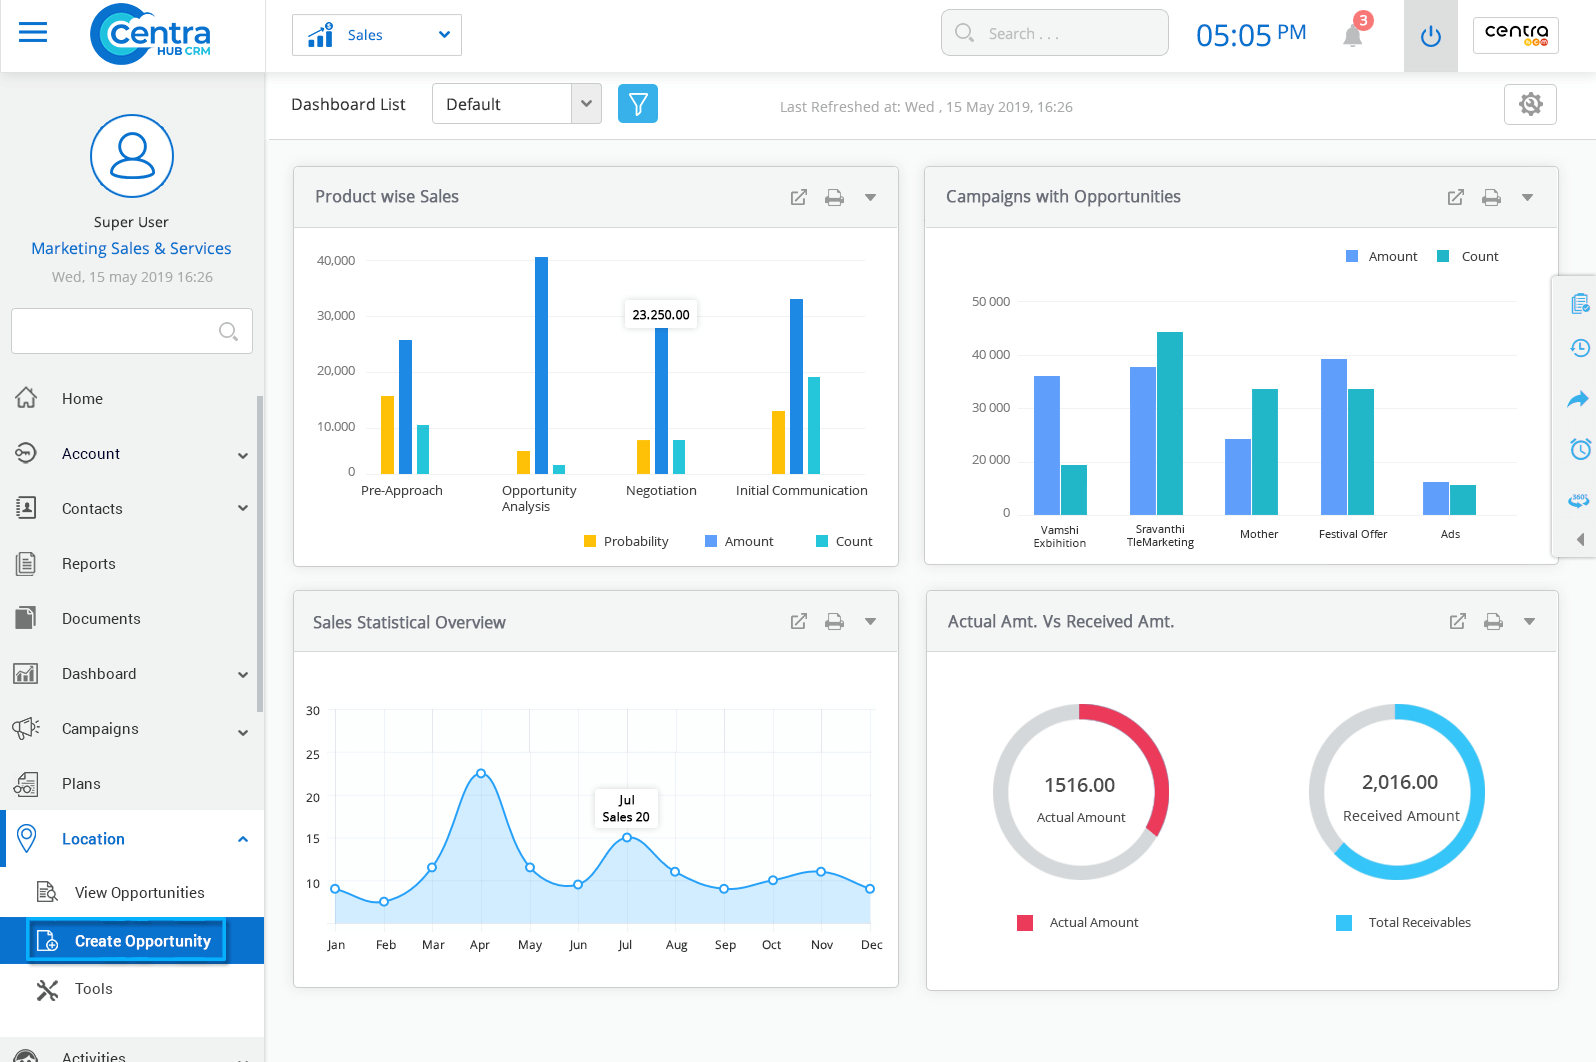Open the Sales module dropdown

377,35
